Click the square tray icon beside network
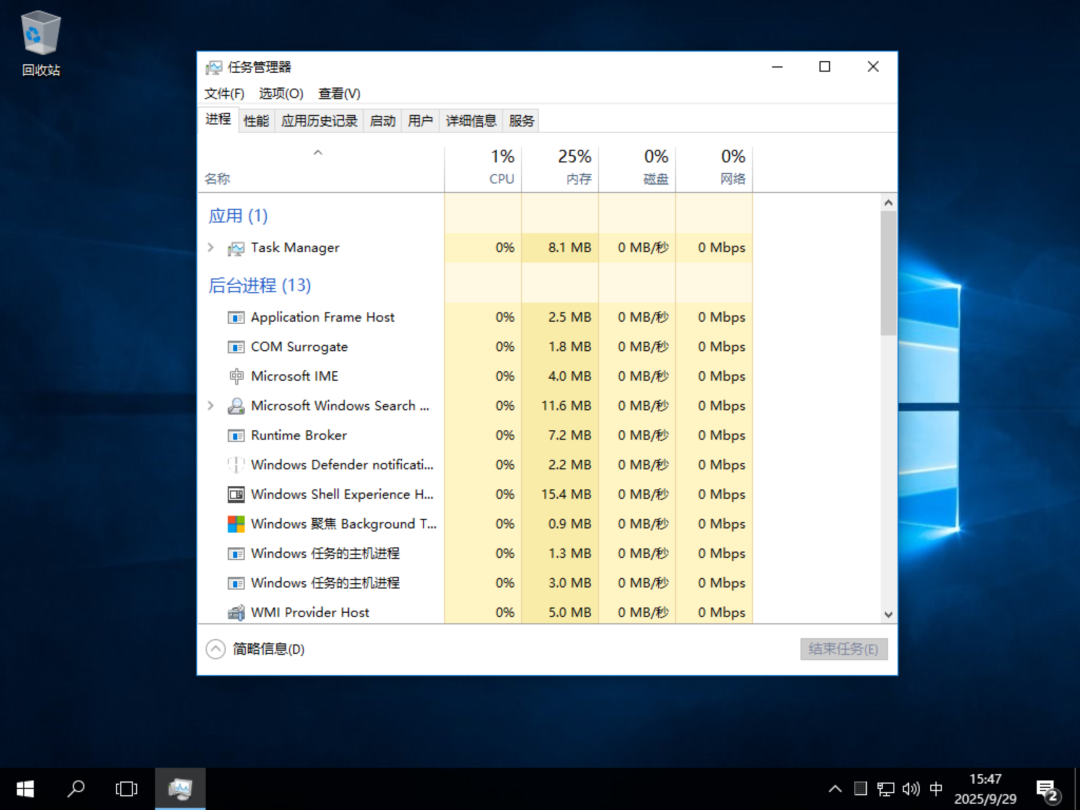Screen dimensions: 1080x810 point(860,789)
